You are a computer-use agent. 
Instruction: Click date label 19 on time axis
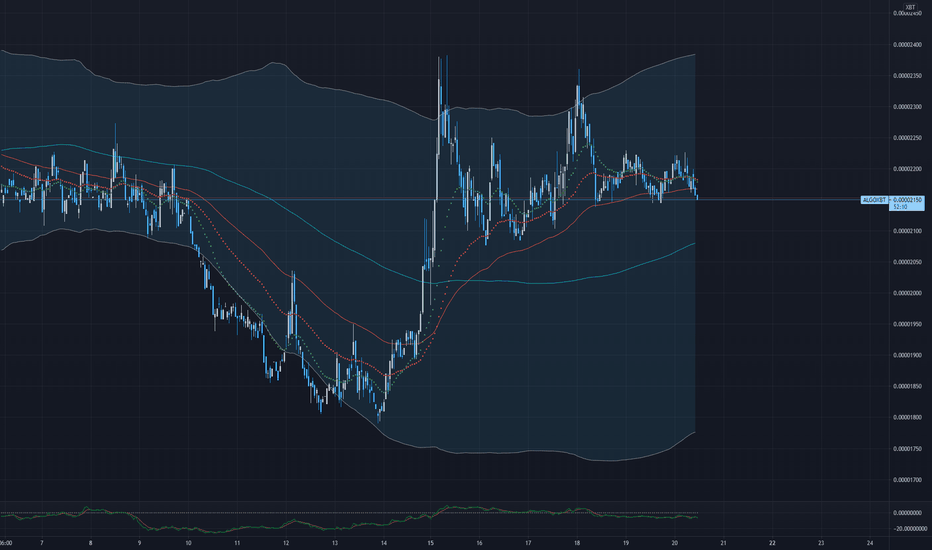(x=625, y=543)
